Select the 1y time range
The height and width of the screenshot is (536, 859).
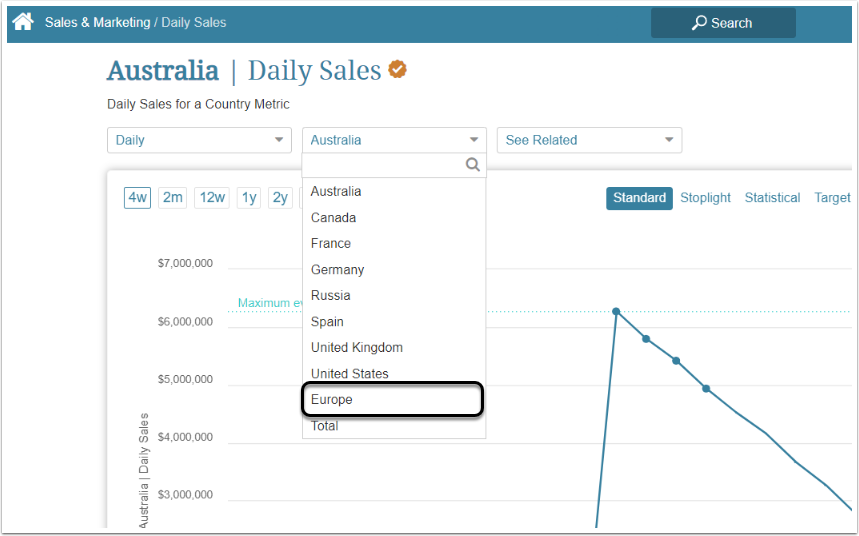pos(249,198)
